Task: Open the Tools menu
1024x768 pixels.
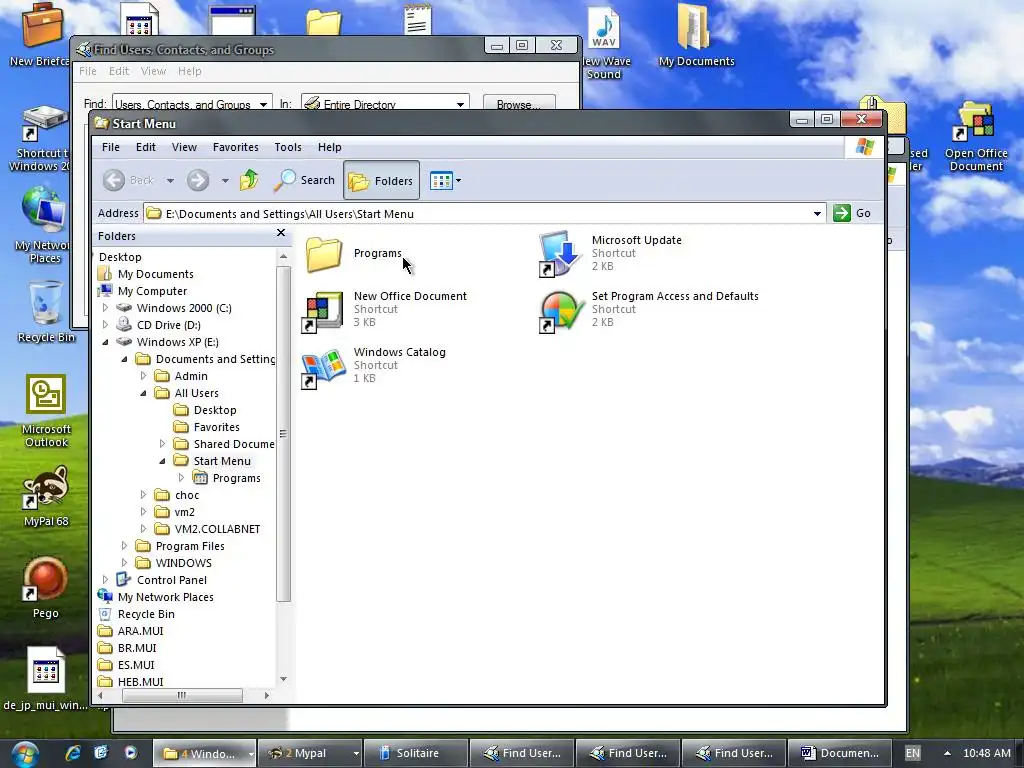Action: click(x=288, y=147)
